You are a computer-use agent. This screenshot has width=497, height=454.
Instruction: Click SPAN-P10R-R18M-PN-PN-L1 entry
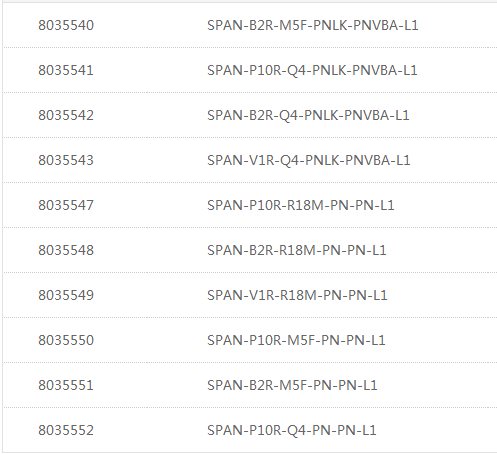point(301,205)
